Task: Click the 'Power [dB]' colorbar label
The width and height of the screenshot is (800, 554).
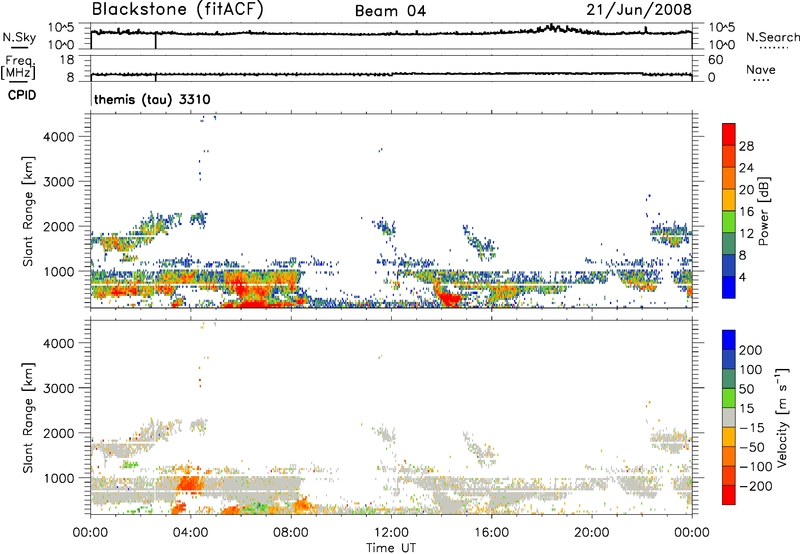Action: (x=763, y=211)
